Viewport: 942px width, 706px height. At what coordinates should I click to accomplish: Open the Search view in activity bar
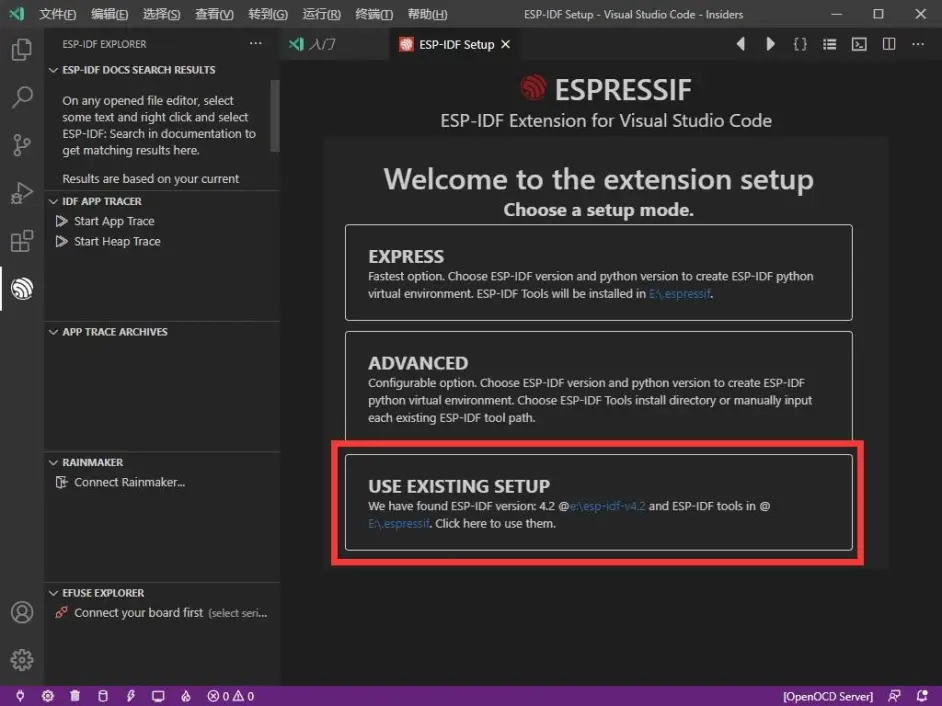click(22, 97)
